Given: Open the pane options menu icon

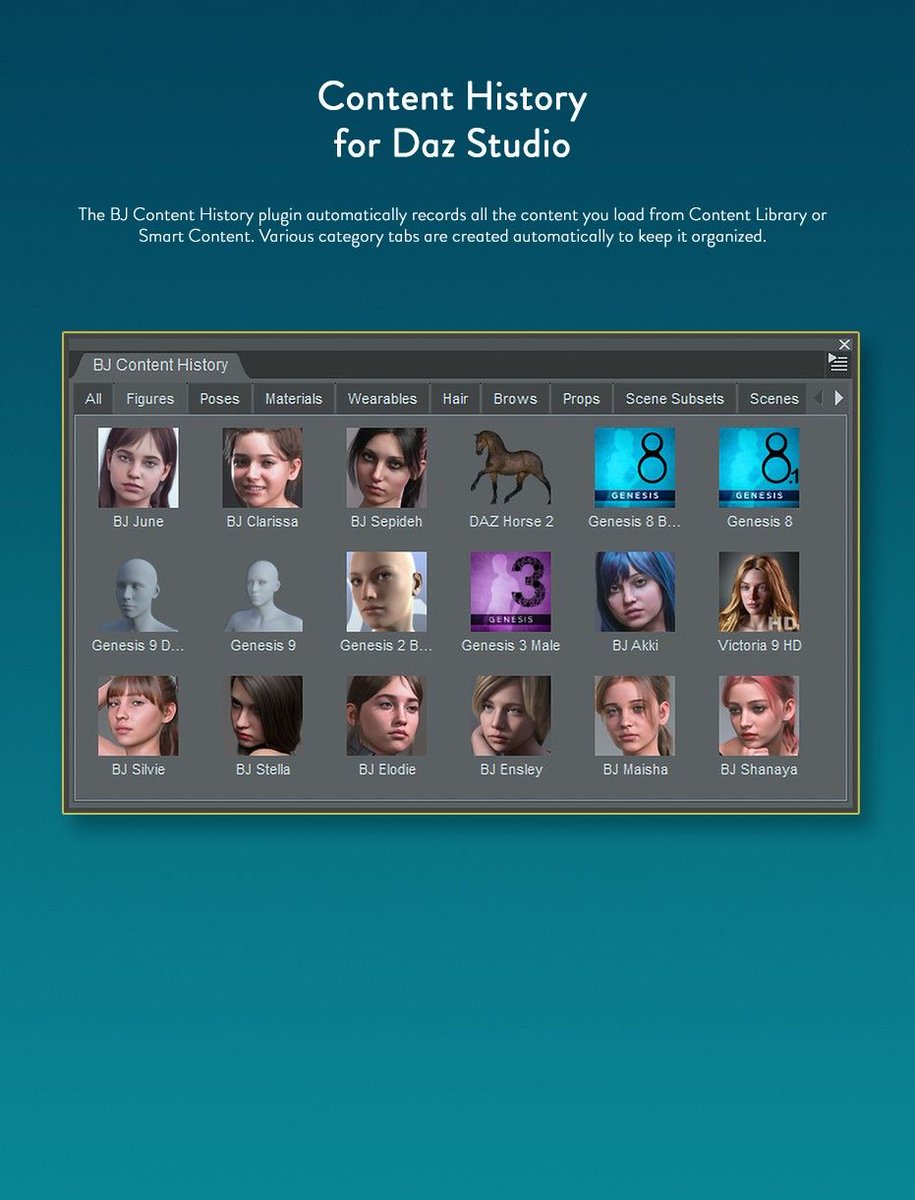Looking at the screenshot, I should [x=838, y=364].
